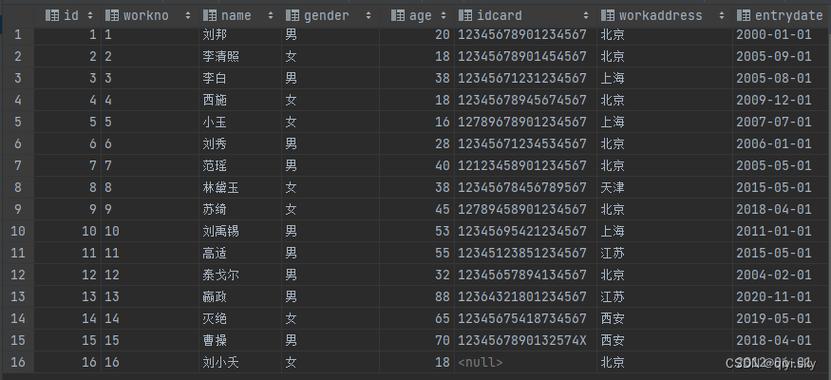Click age cell with value 53
Image resolution: width=831 pixels, height=380 pixels.
(x=442, y=231)
